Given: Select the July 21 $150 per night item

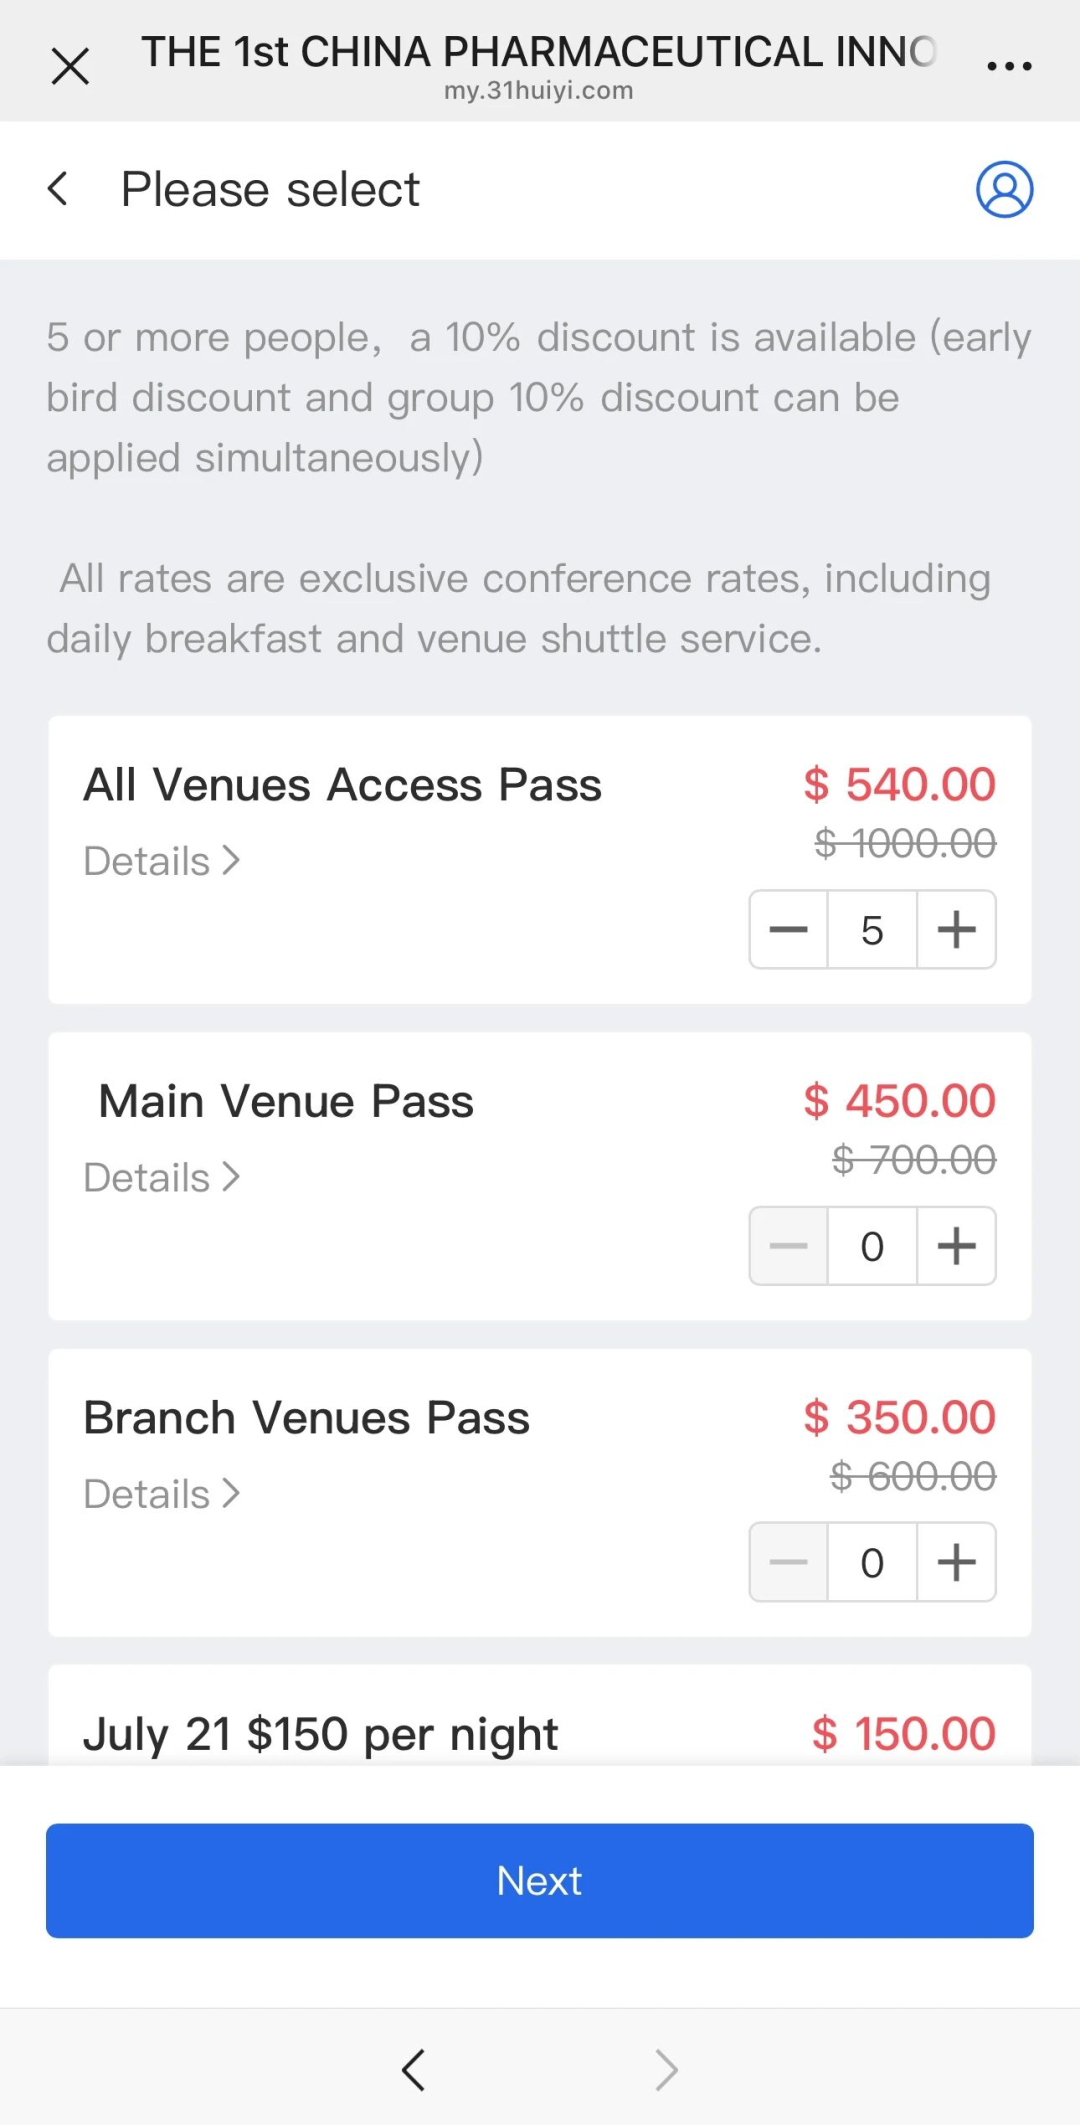Looking at the screenshot, I should [321, 1734].
